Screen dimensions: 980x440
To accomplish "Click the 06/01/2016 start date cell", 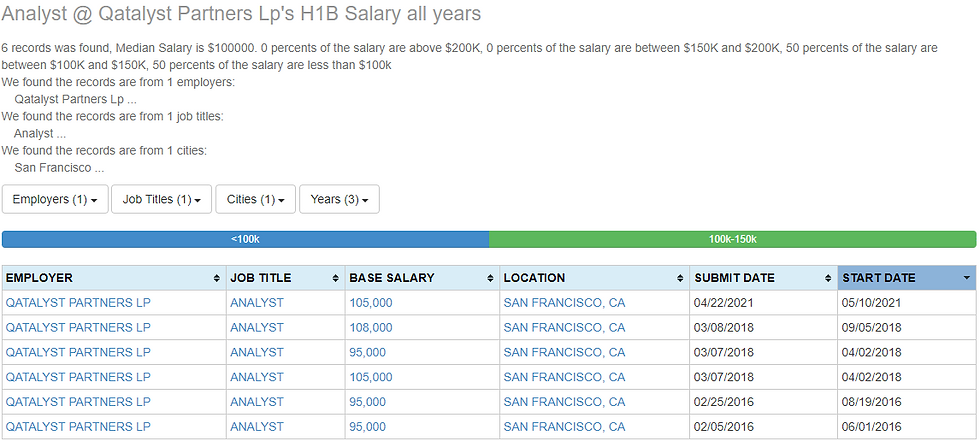I will (907, 427).
